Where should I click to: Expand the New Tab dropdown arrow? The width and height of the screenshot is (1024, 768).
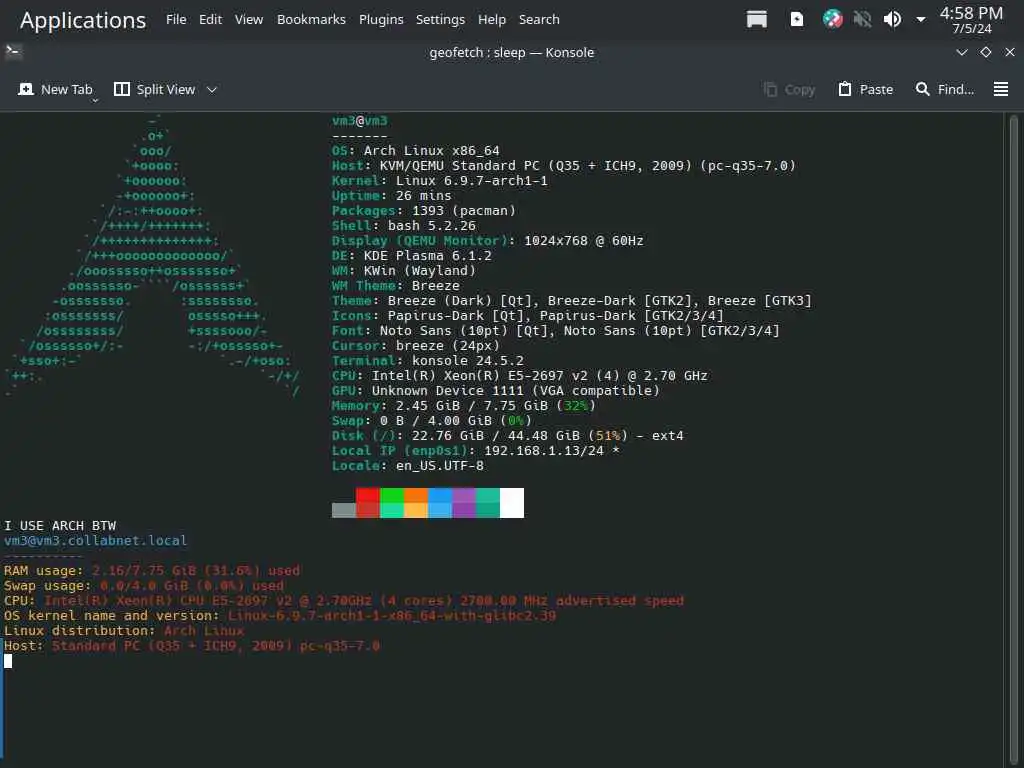(95, 100)
